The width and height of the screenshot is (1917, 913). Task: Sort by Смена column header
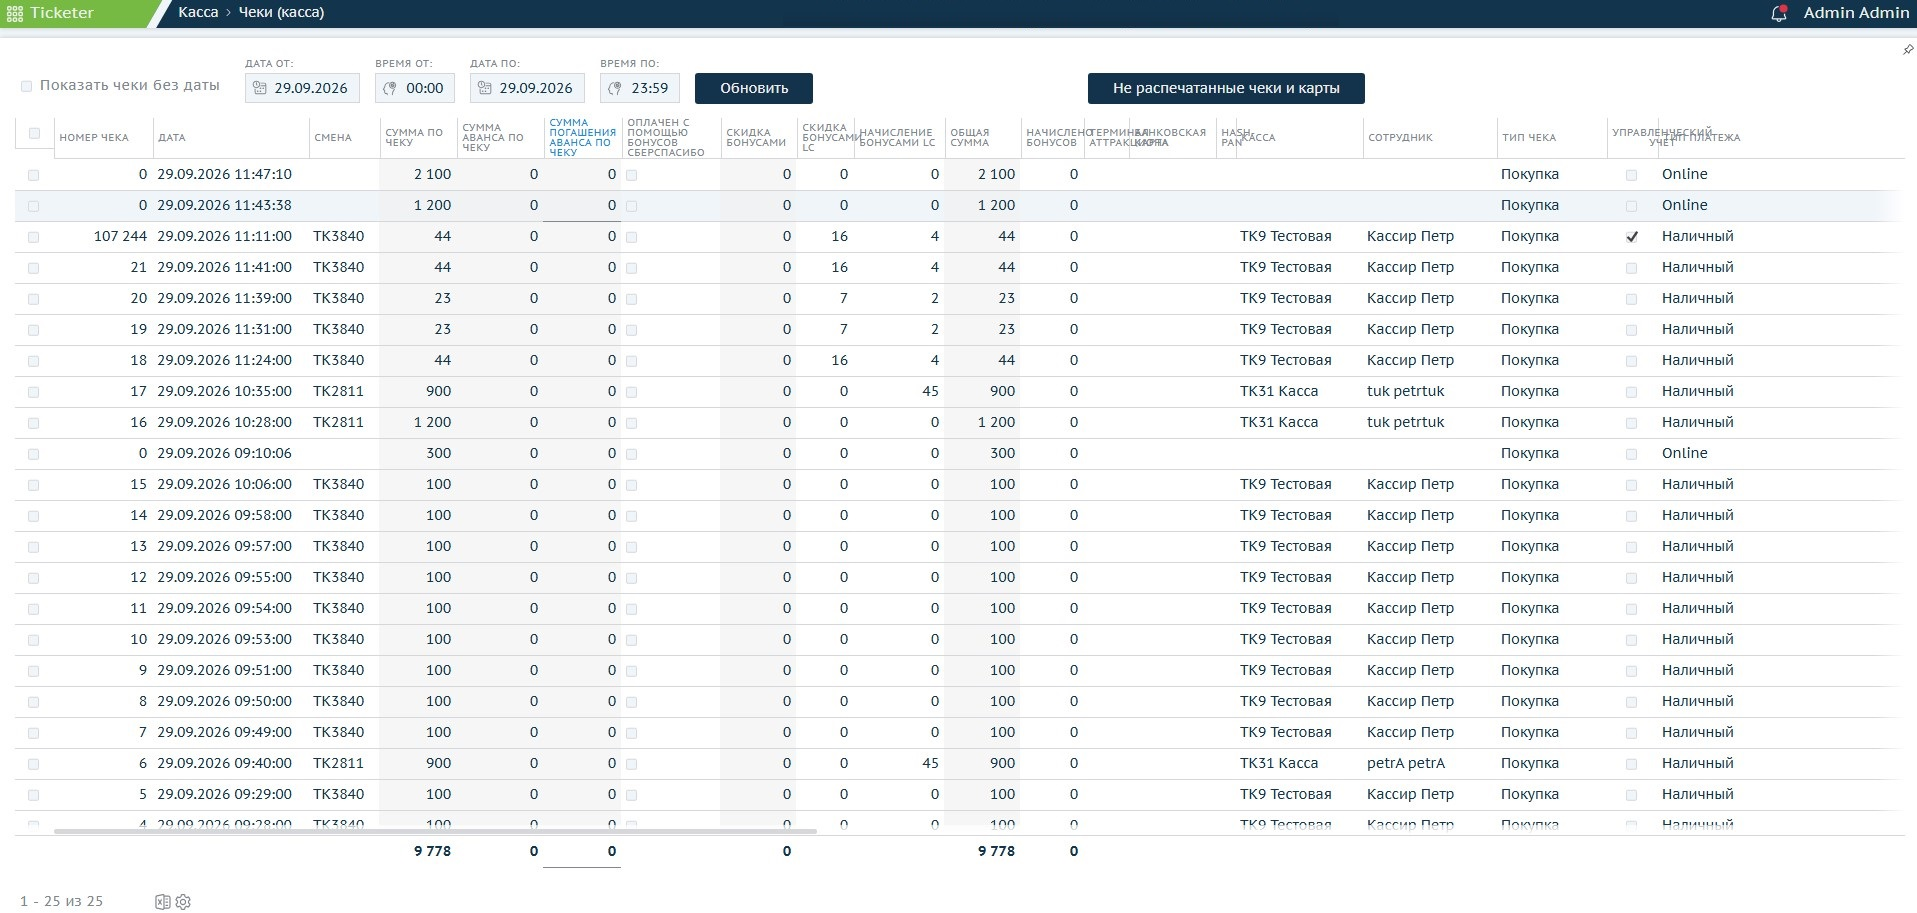point(333,138)
